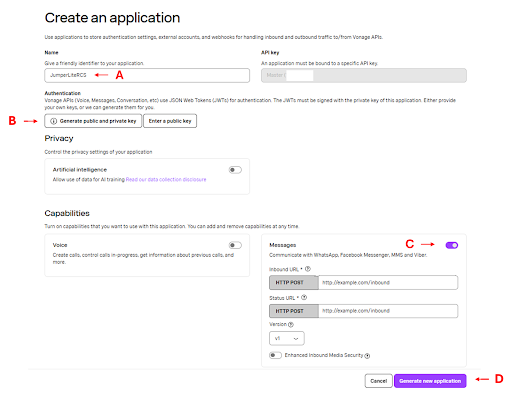512x395 pixels.
Task: Click HTTP POST selector for Status URL
Action: click(x=294, y=311)
